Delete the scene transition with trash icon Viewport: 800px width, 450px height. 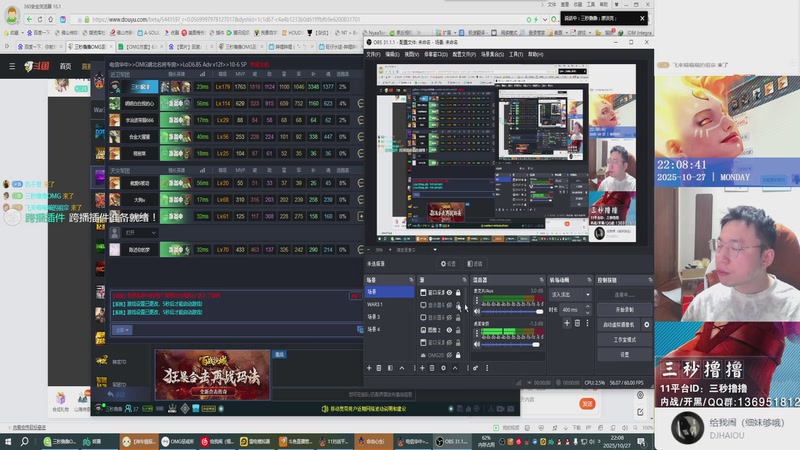pyautogui.click(x=578, y=323)
